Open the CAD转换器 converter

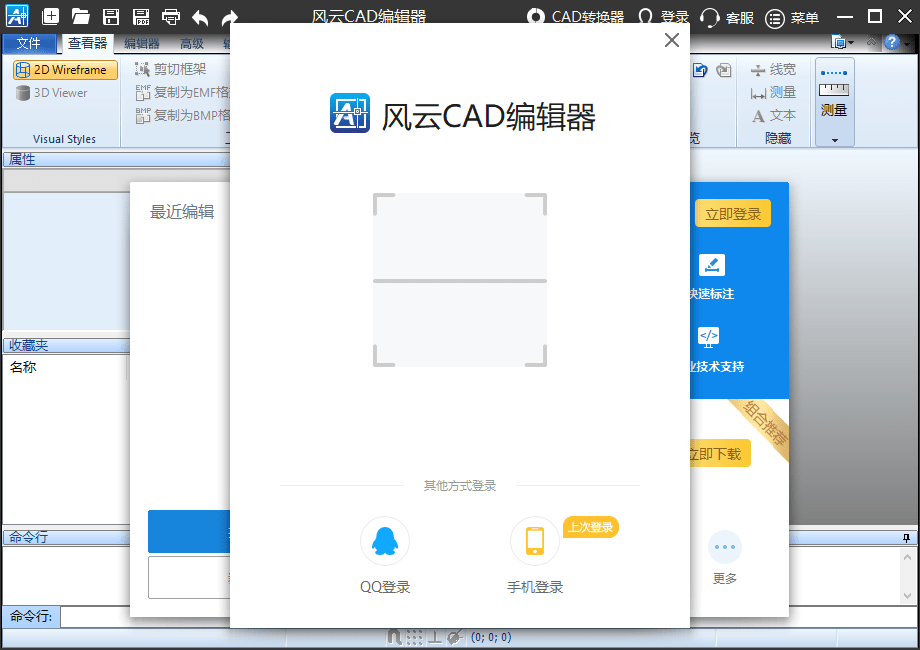pyautogui.click(x=575, y=17)
